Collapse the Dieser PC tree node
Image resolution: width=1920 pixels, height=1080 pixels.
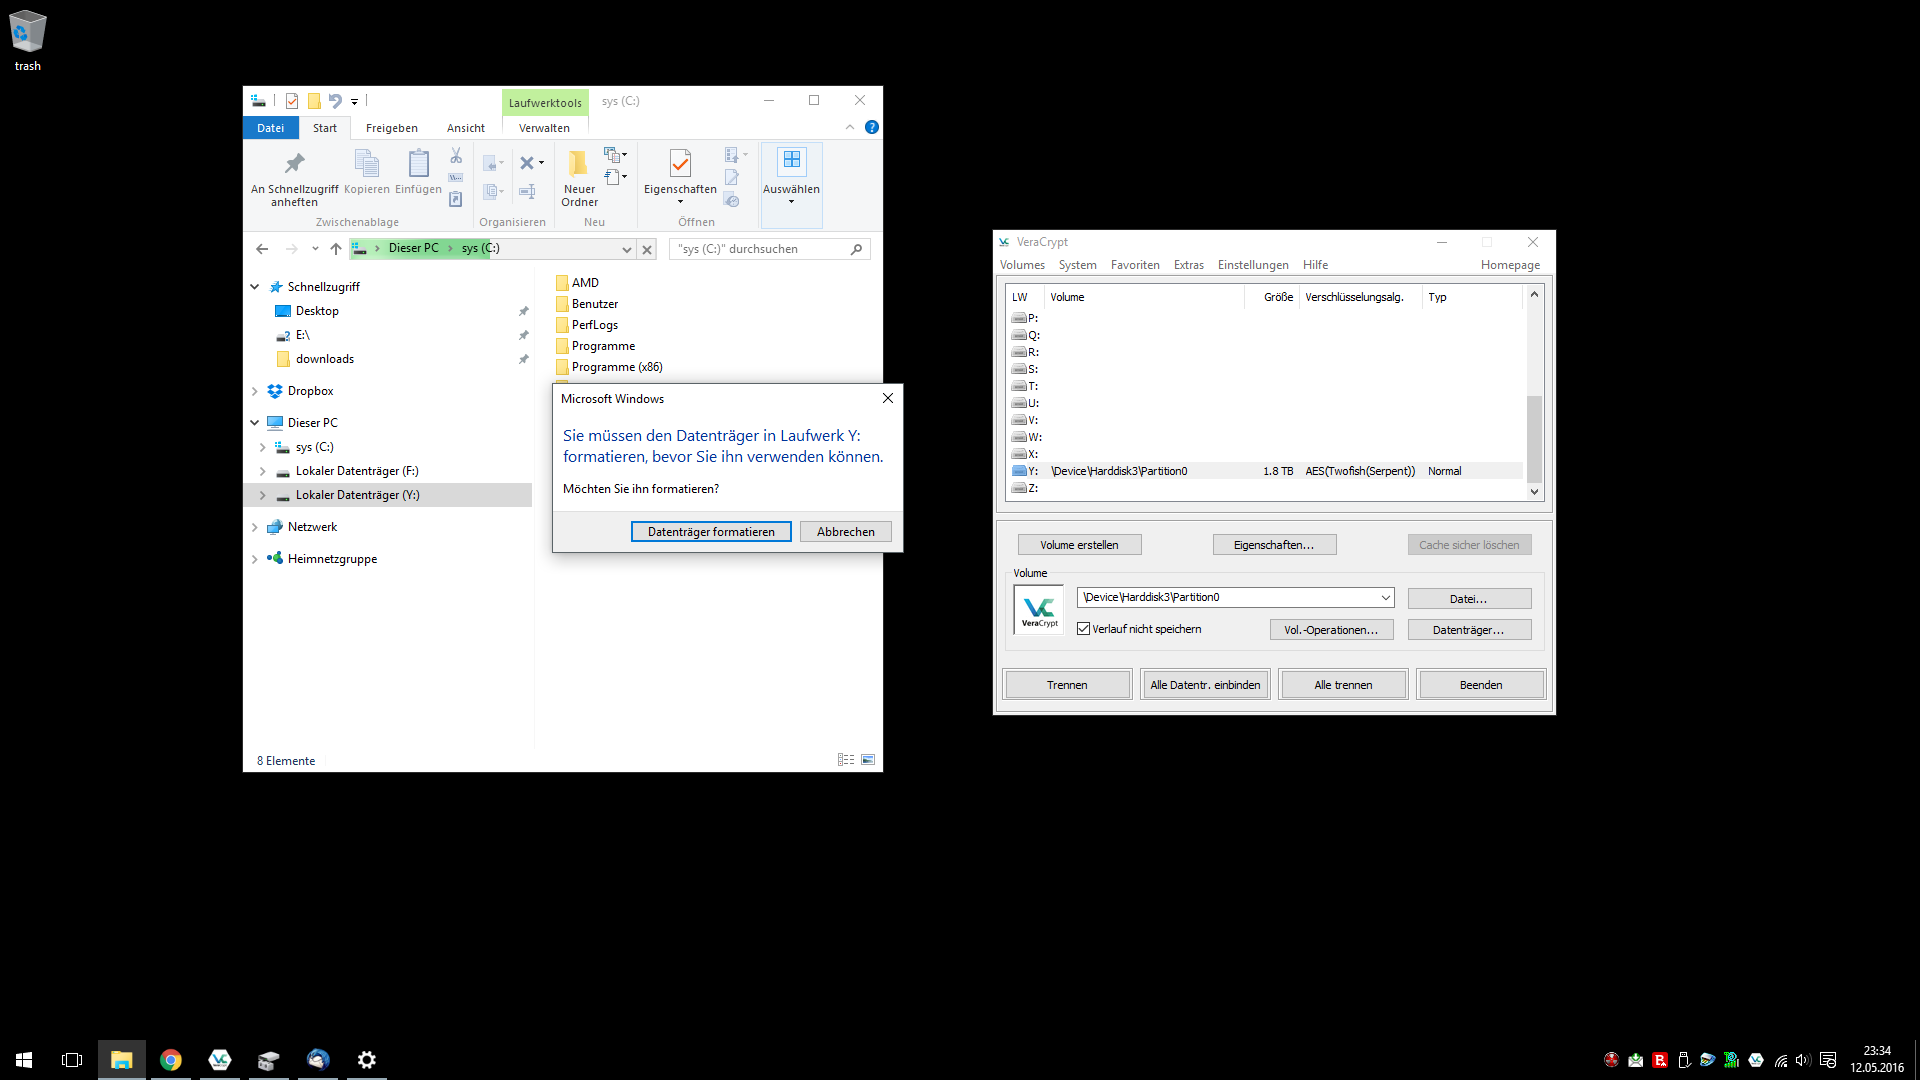tap(255, 423)
